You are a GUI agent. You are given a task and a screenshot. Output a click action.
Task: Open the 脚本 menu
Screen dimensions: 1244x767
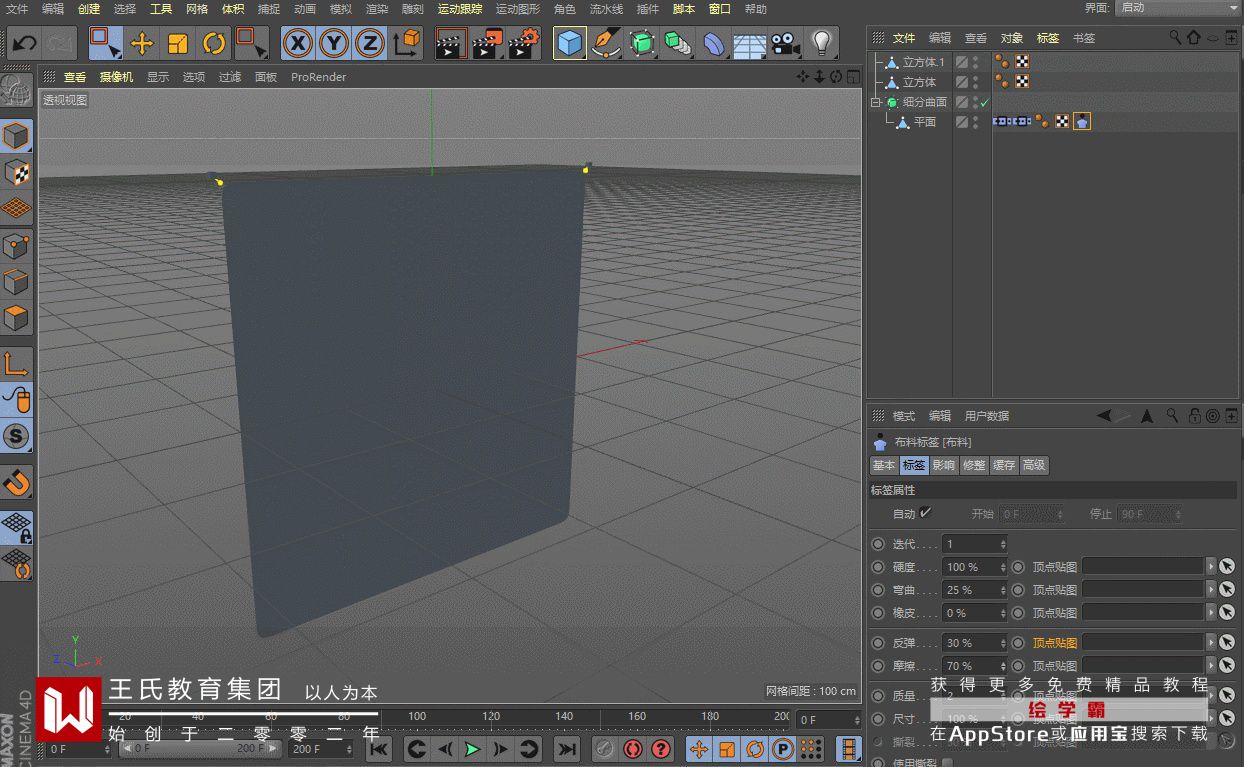(684, 9)
